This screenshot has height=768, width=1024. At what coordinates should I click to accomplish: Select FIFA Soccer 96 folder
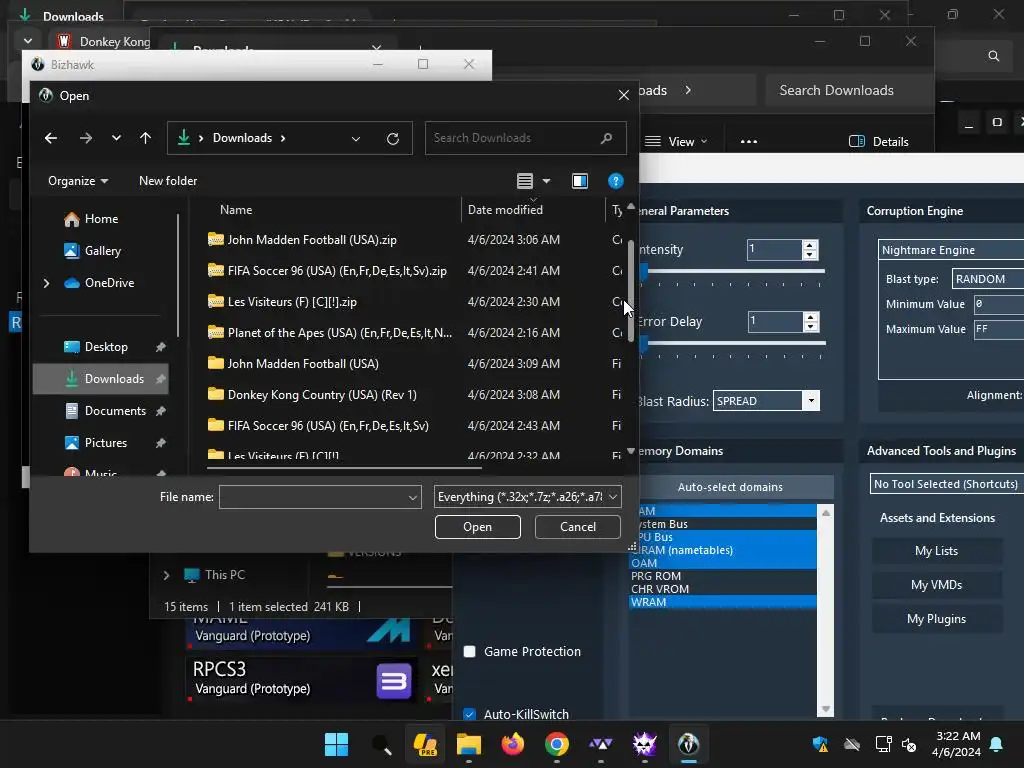click(x=328, y=426)
